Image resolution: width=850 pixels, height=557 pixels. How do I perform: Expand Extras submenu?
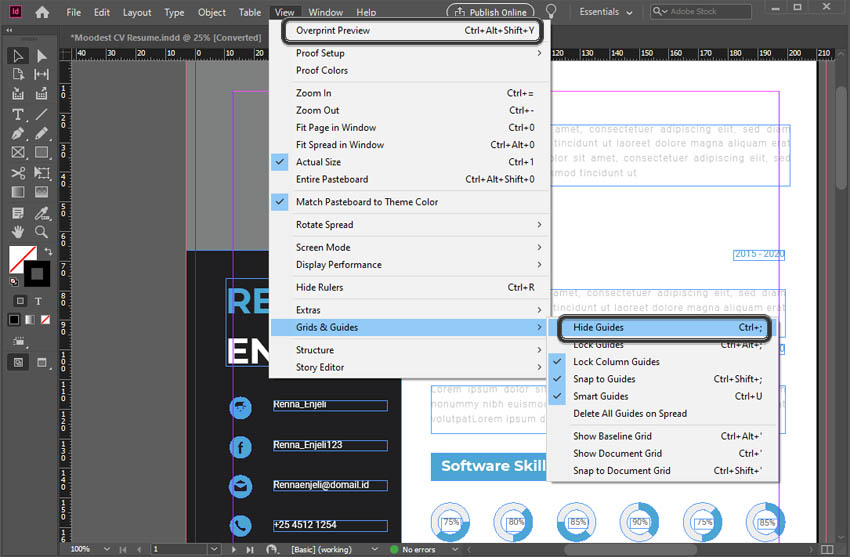tap(410, 310)
